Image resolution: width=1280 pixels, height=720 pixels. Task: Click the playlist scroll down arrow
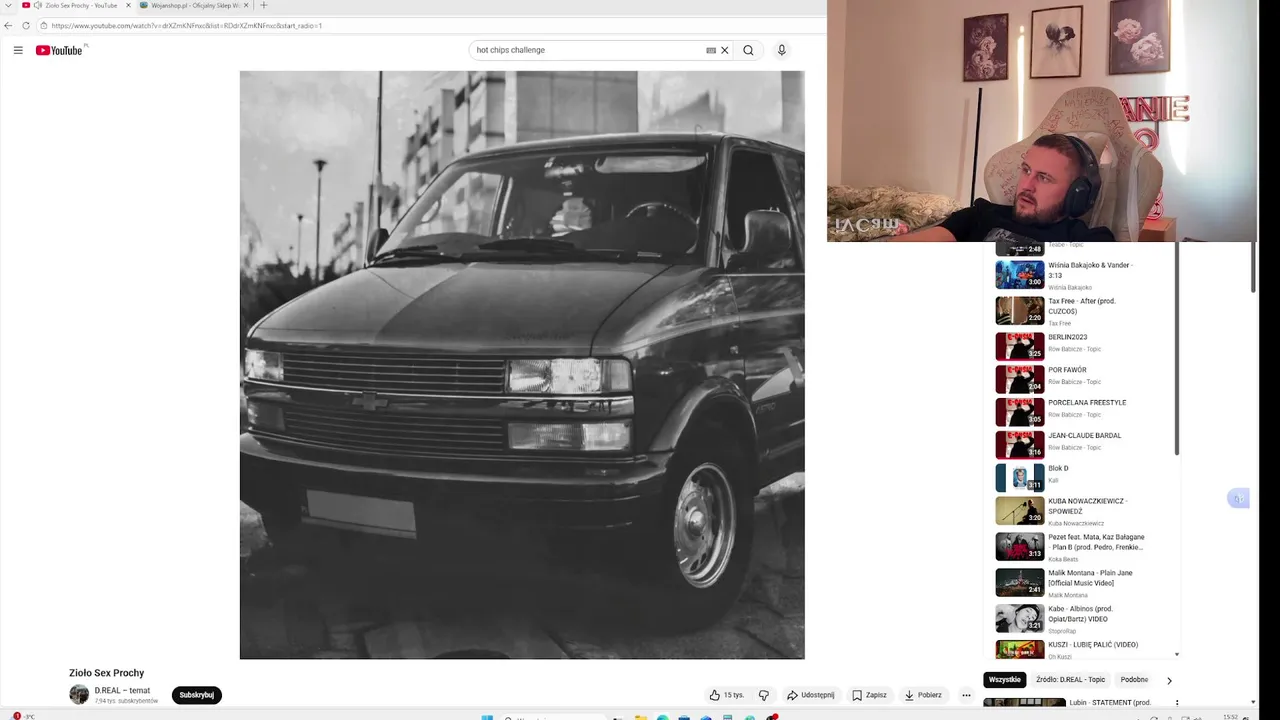pyautogui.click(x=1176, y=655)
